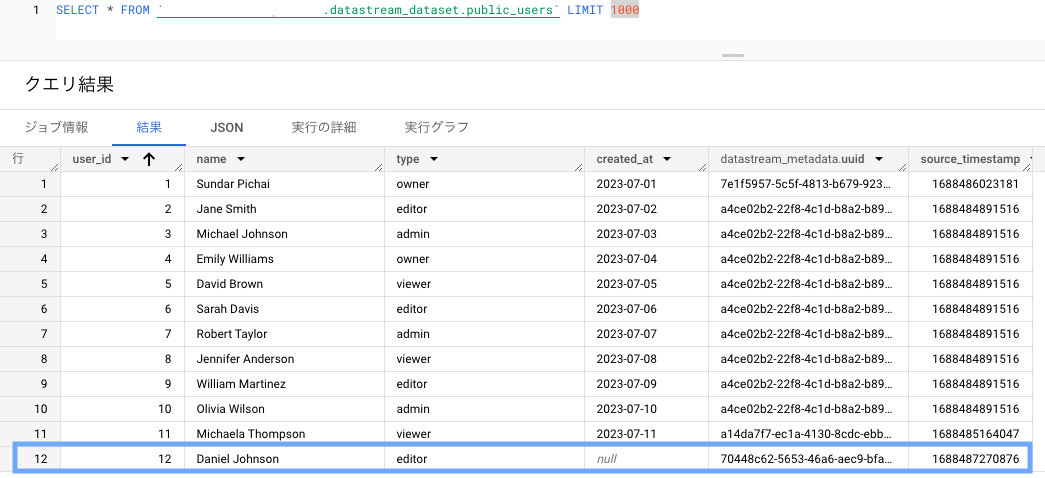Click the resize handle of created_at column

pyautogui.click(x=702, y=167)
